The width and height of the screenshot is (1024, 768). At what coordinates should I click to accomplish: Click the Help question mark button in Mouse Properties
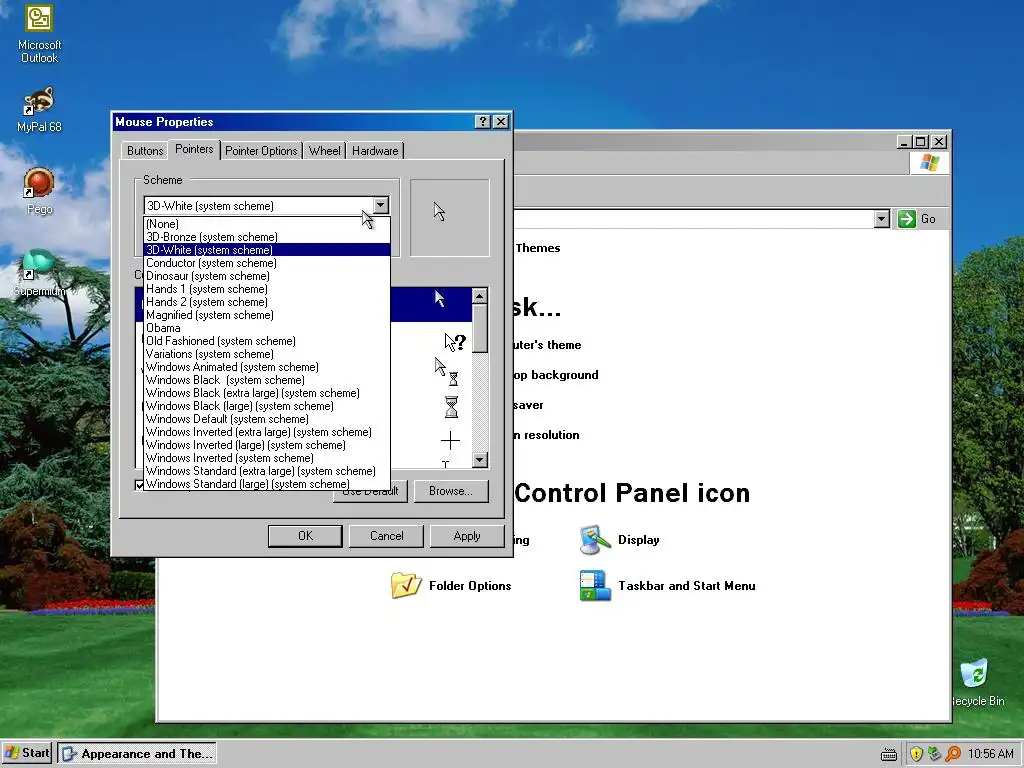point(482,121)
